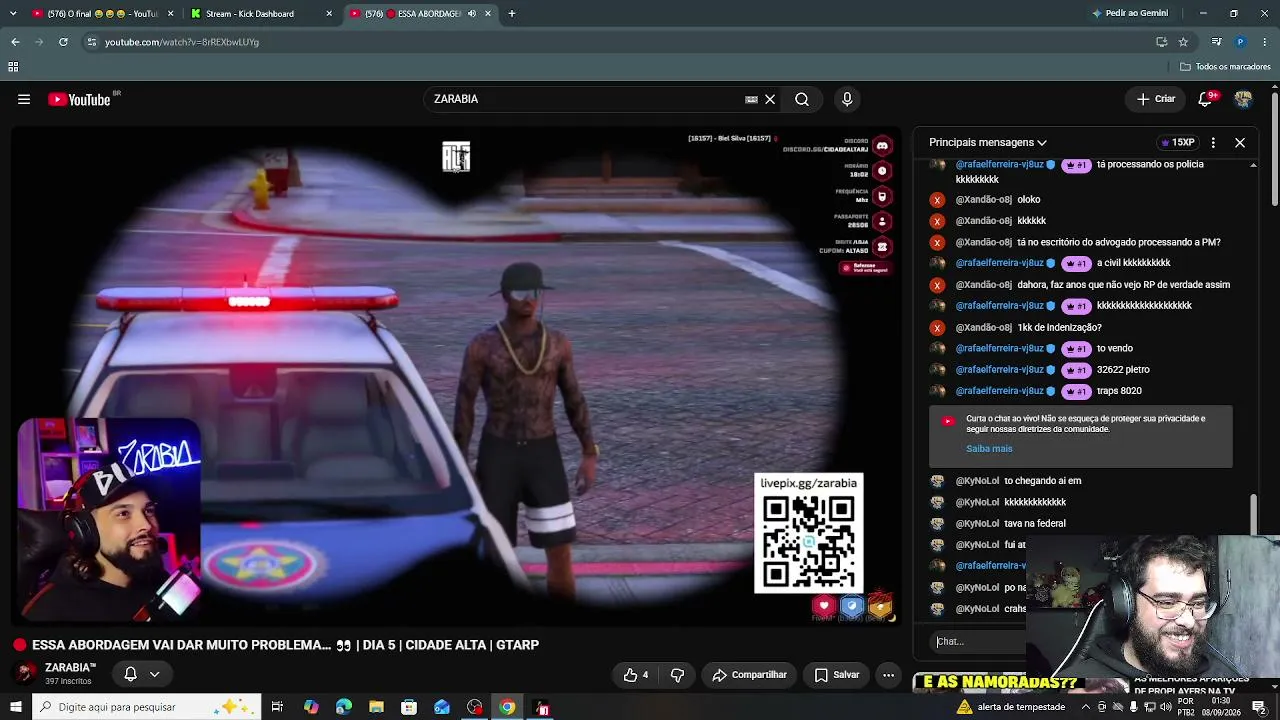Open the on-screen keyboard in search box
Screen dimensions: 1280x720
pyautogui.click(x=751, y=99)
